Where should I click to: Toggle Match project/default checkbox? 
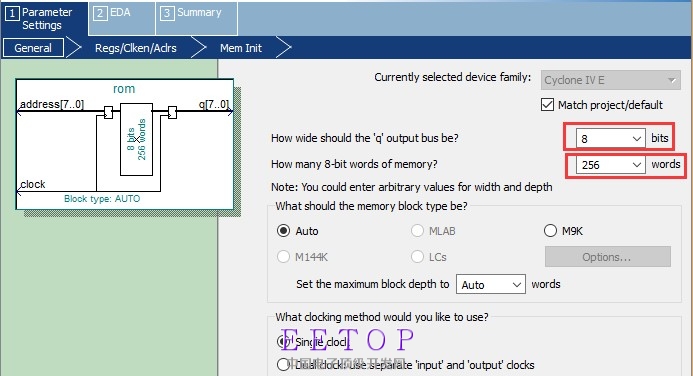(x=547, y=105)
